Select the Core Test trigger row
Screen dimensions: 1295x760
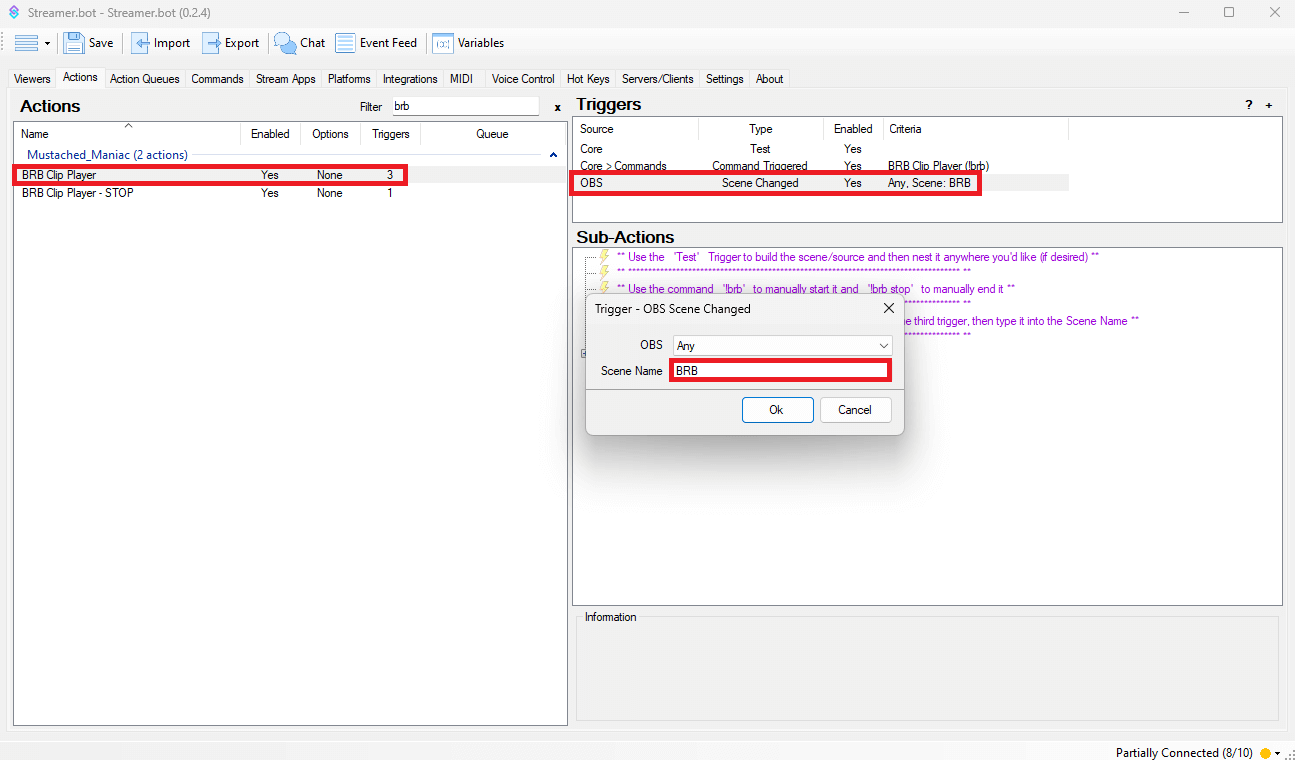[x=760, y=149]
